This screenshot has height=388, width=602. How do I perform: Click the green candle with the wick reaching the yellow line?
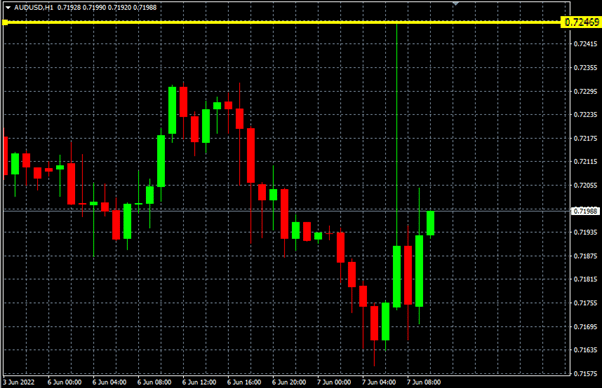pyautogui.click(x=397, y=276)
